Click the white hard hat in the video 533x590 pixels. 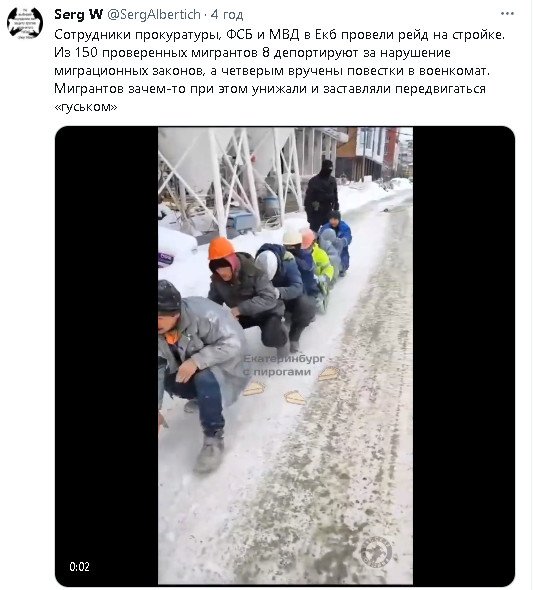(292, 237)
